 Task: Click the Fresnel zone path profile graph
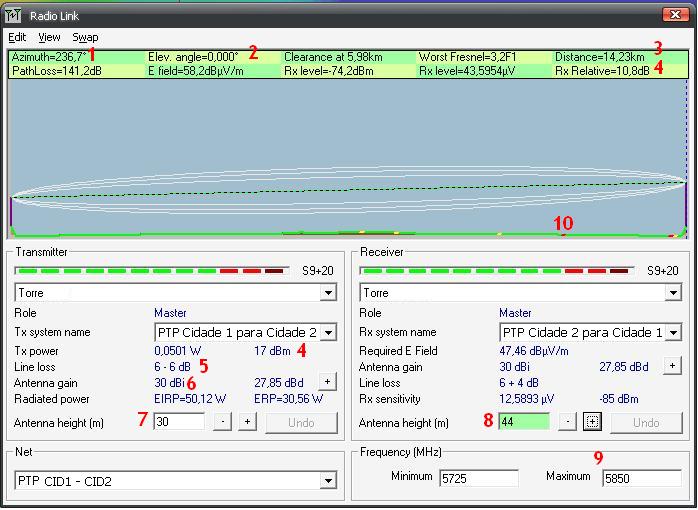(348, 158)
